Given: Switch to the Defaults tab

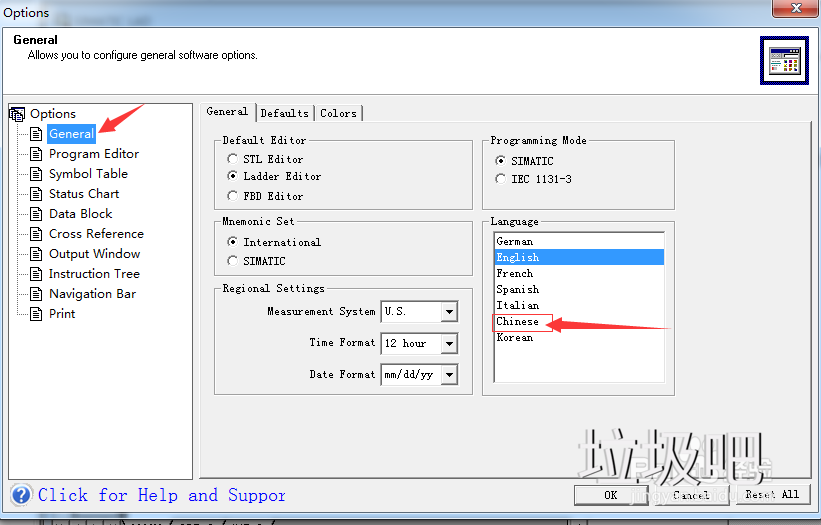Looking at the screenshot, I should point(285,113).
